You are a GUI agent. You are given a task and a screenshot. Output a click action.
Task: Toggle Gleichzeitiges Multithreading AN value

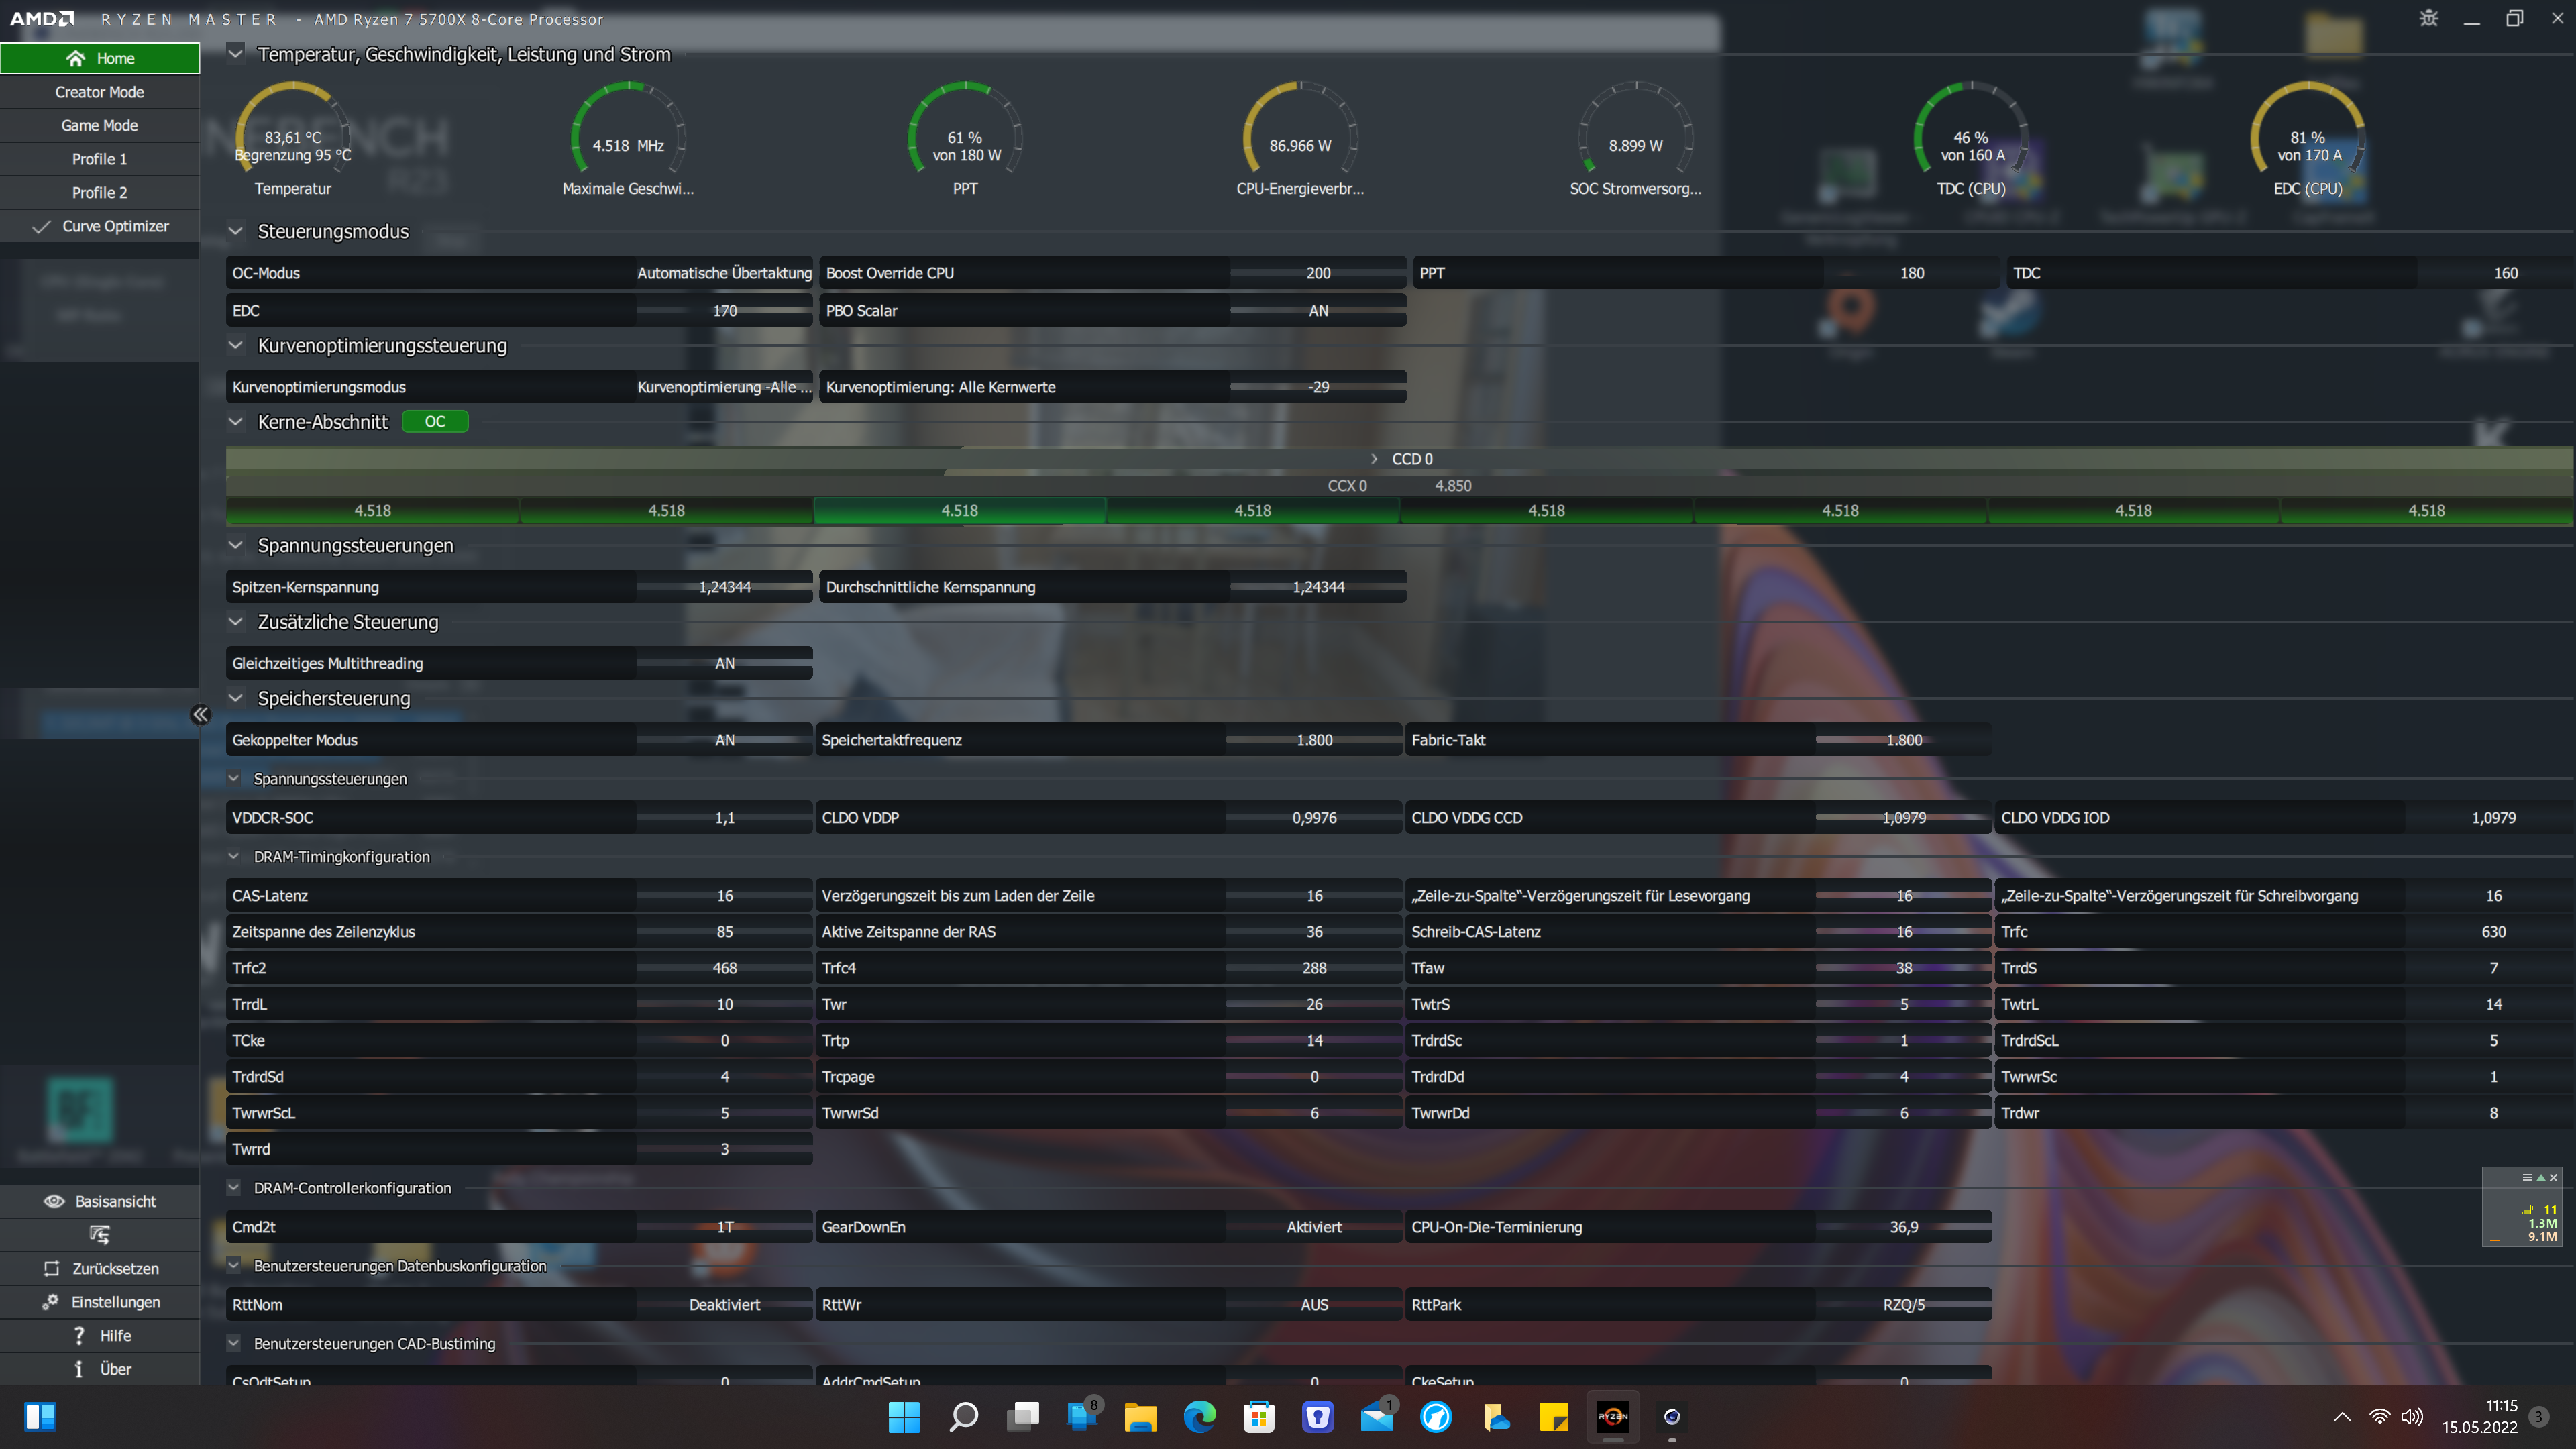pos(724,663)
